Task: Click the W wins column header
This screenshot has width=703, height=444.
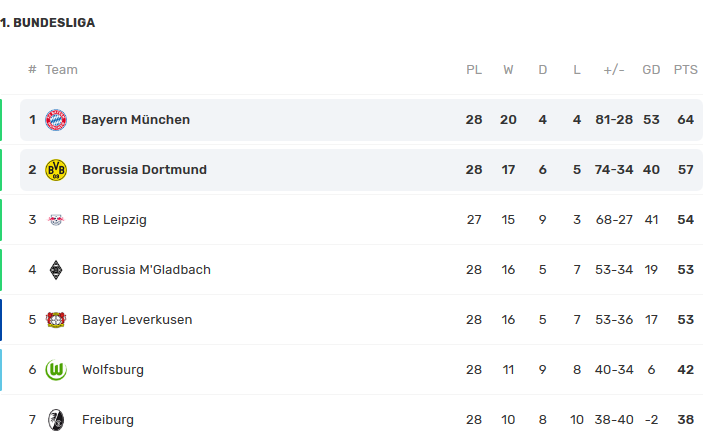Action: [x=508, y=70]
